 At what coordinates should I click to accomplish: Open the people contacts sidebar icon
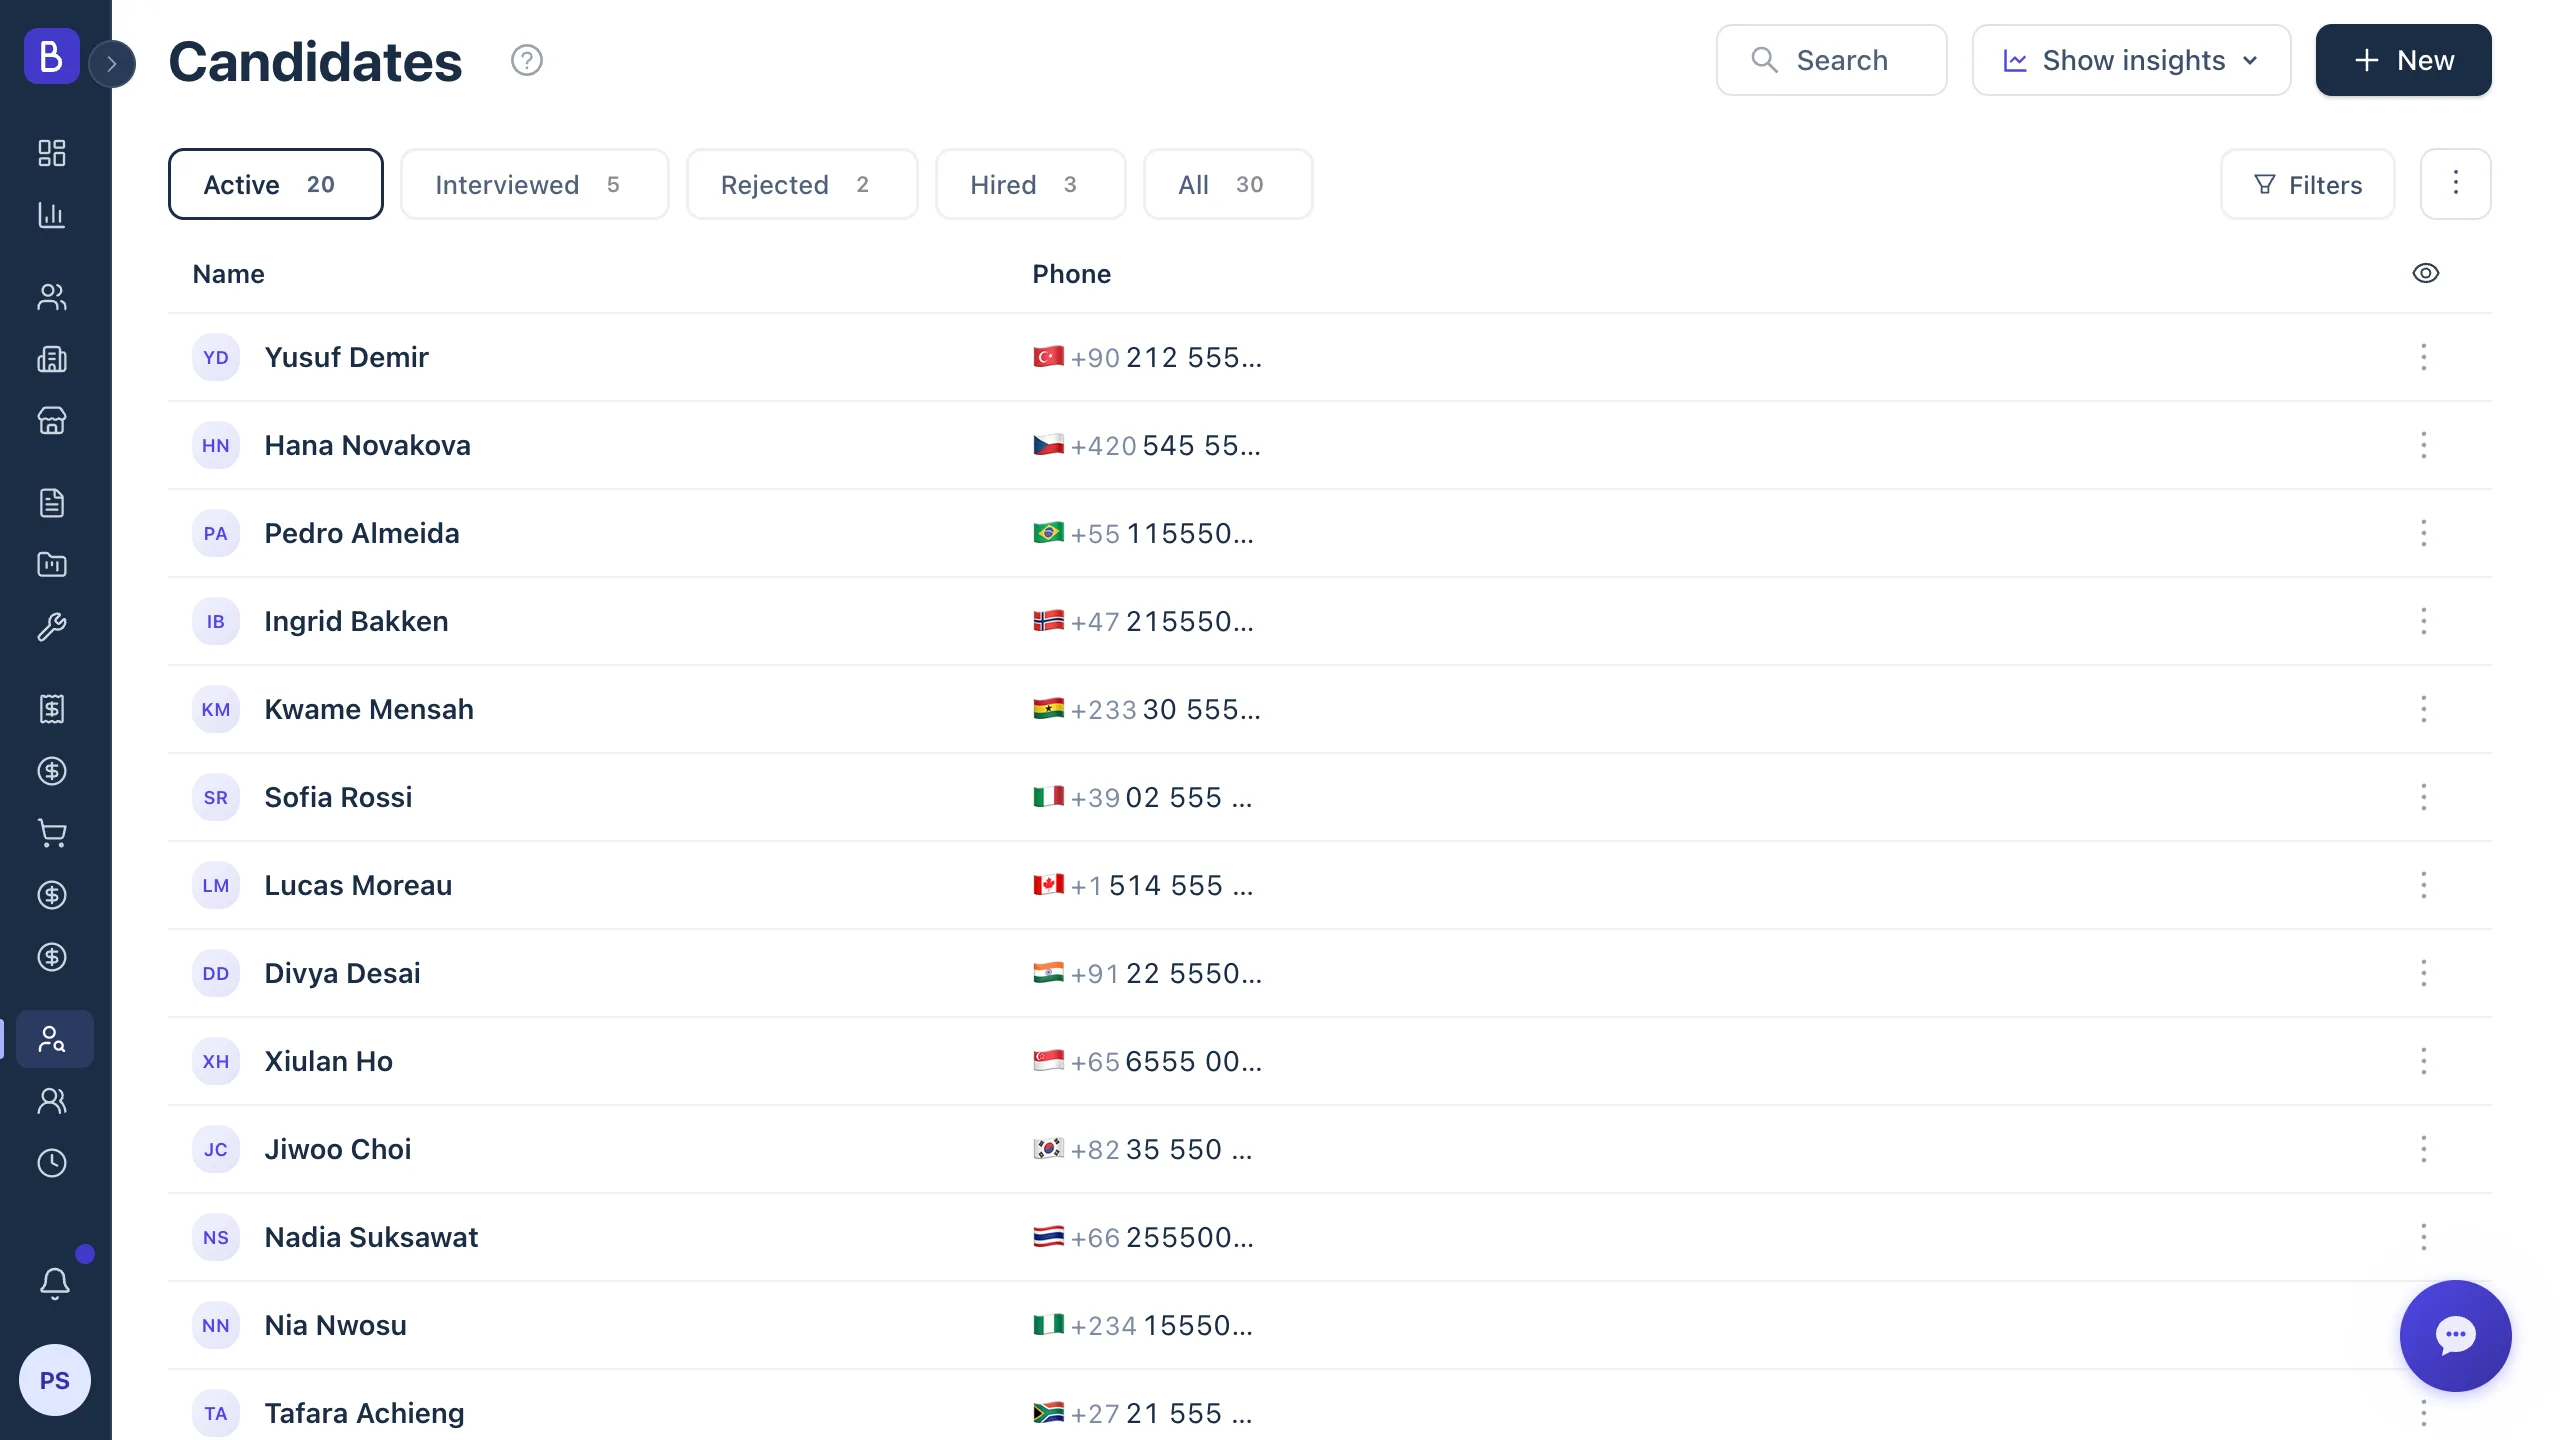pos(52,297)
